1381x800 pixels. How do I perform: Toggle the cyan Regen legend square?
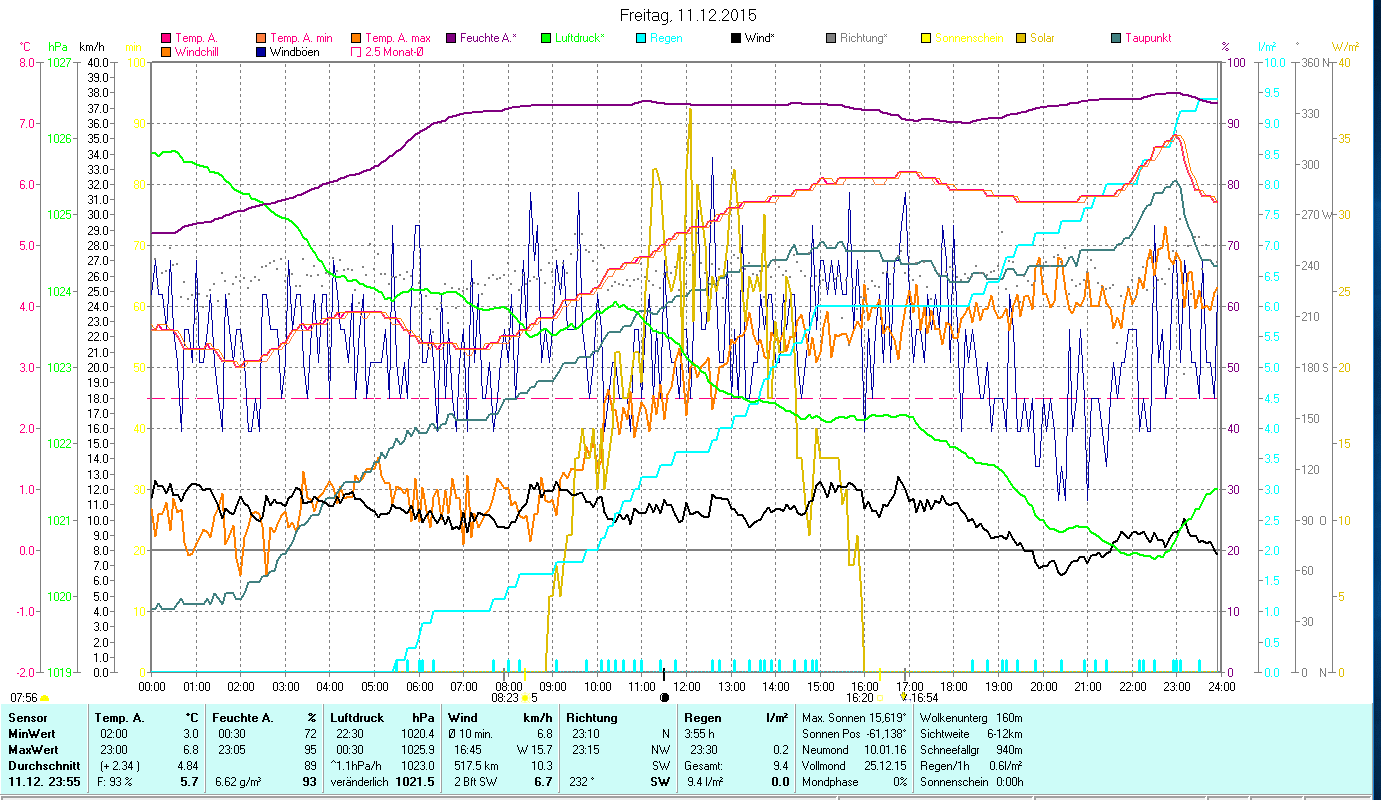[x=641, y=38]
